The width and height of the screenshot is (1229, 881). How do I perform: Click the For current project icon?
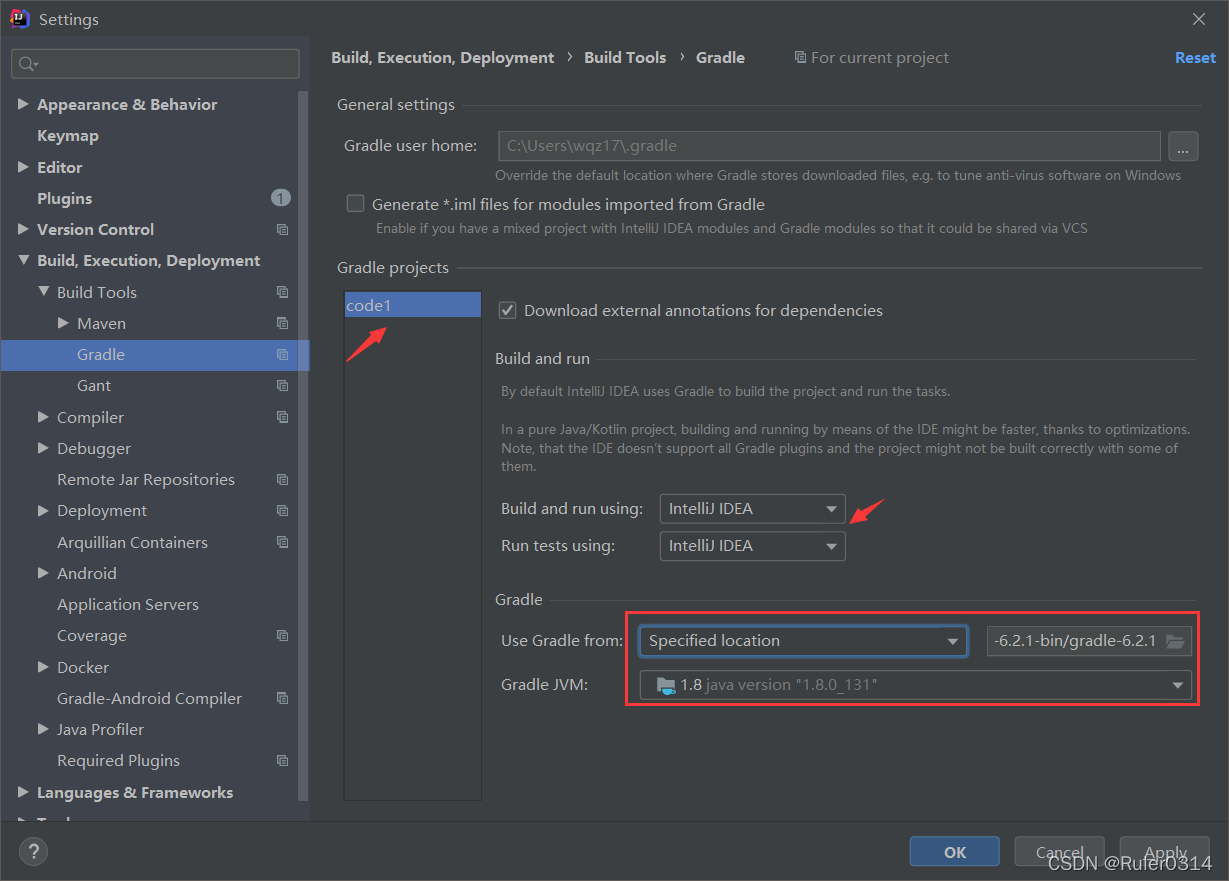pyautogui.click(x=800, y=58)
